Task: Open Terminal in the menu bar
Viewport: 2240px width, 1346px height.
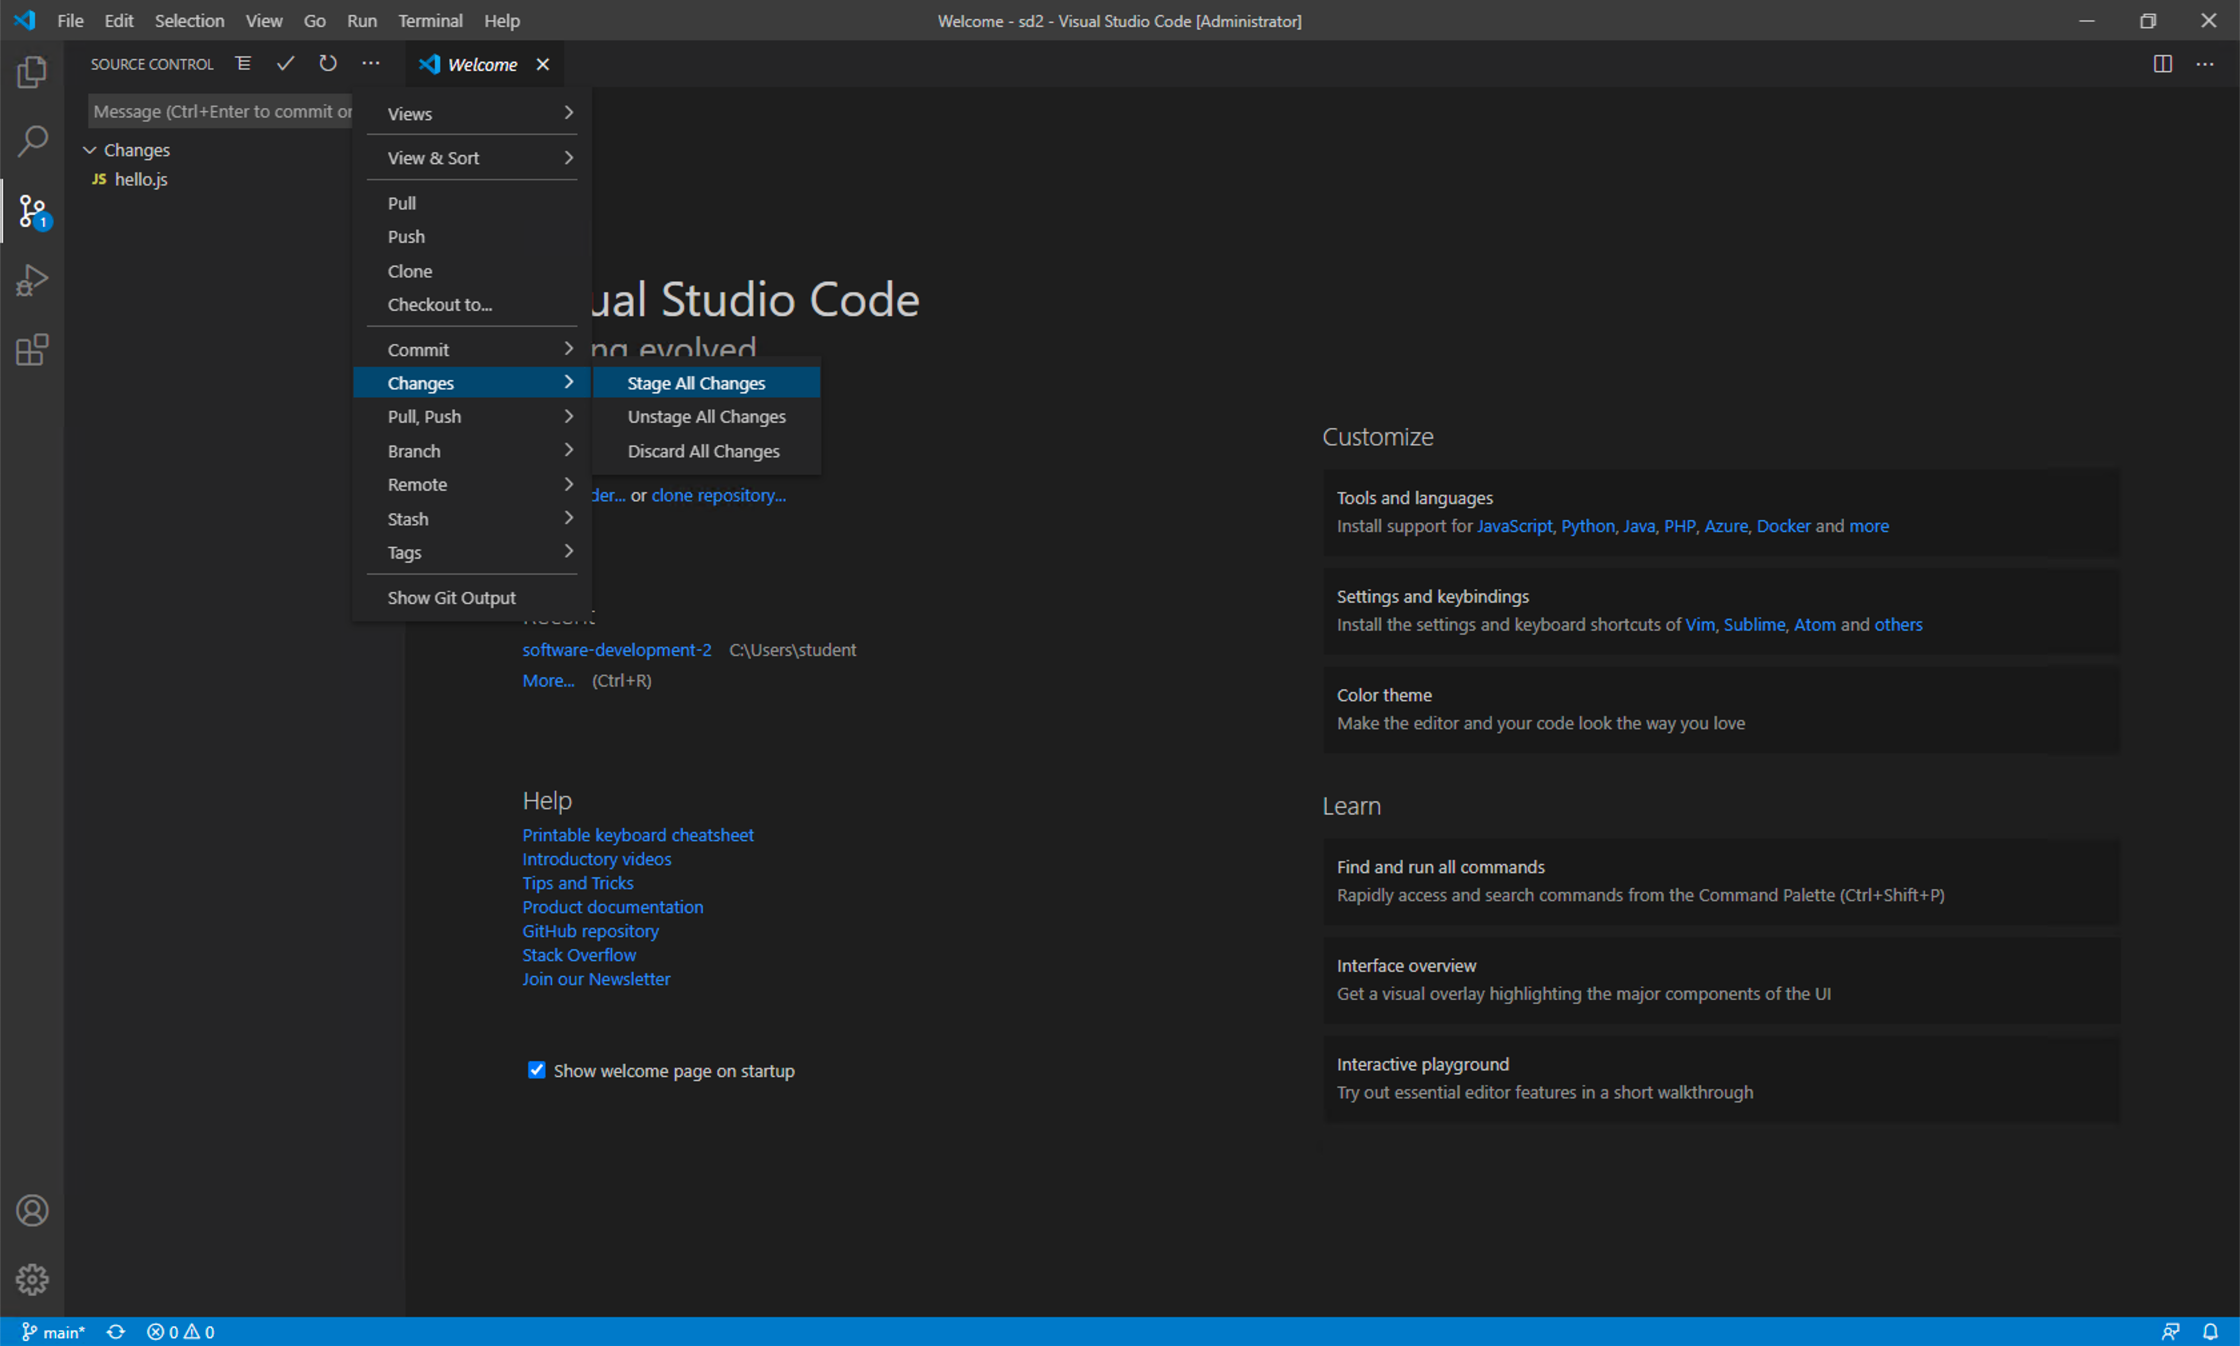Action: click(x=430, y=20)
